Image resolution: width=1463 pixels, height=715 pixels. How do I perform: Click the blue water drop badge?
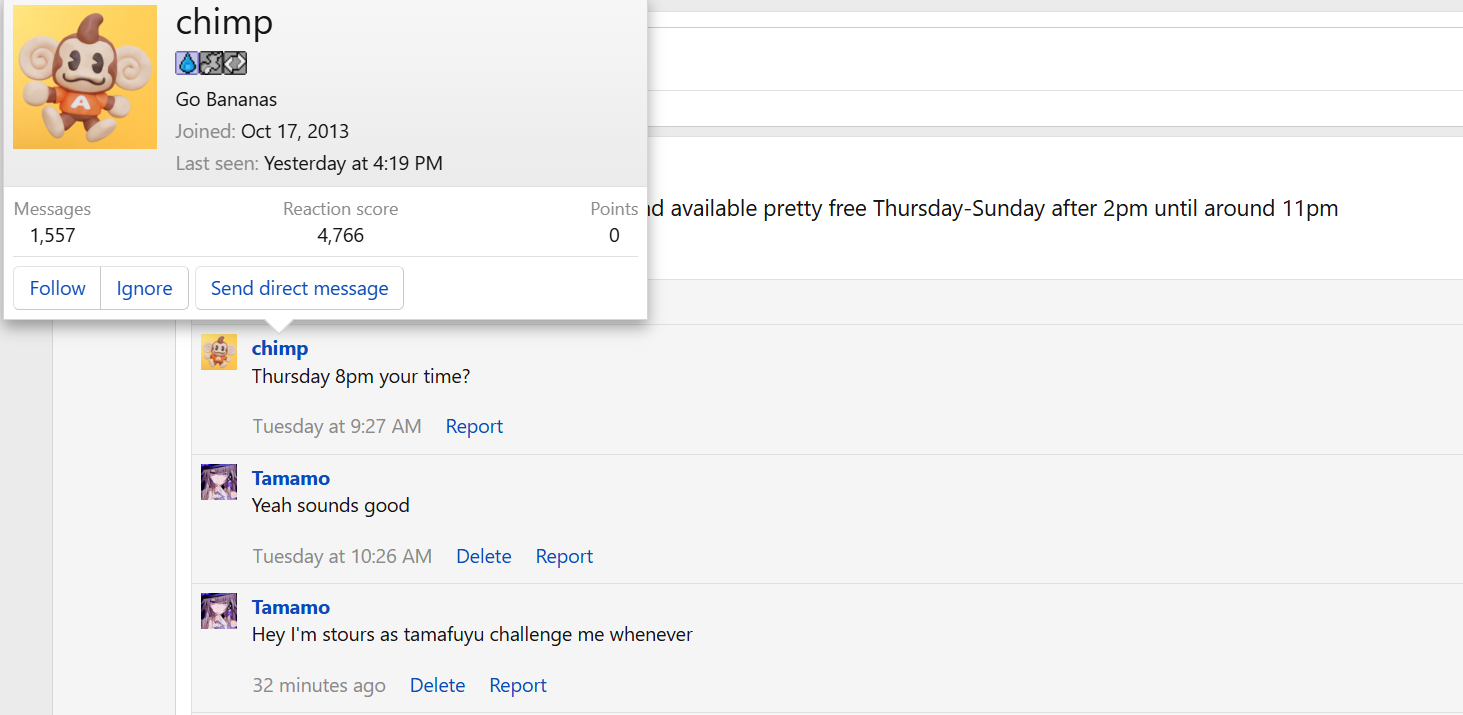tap(187, 64)
